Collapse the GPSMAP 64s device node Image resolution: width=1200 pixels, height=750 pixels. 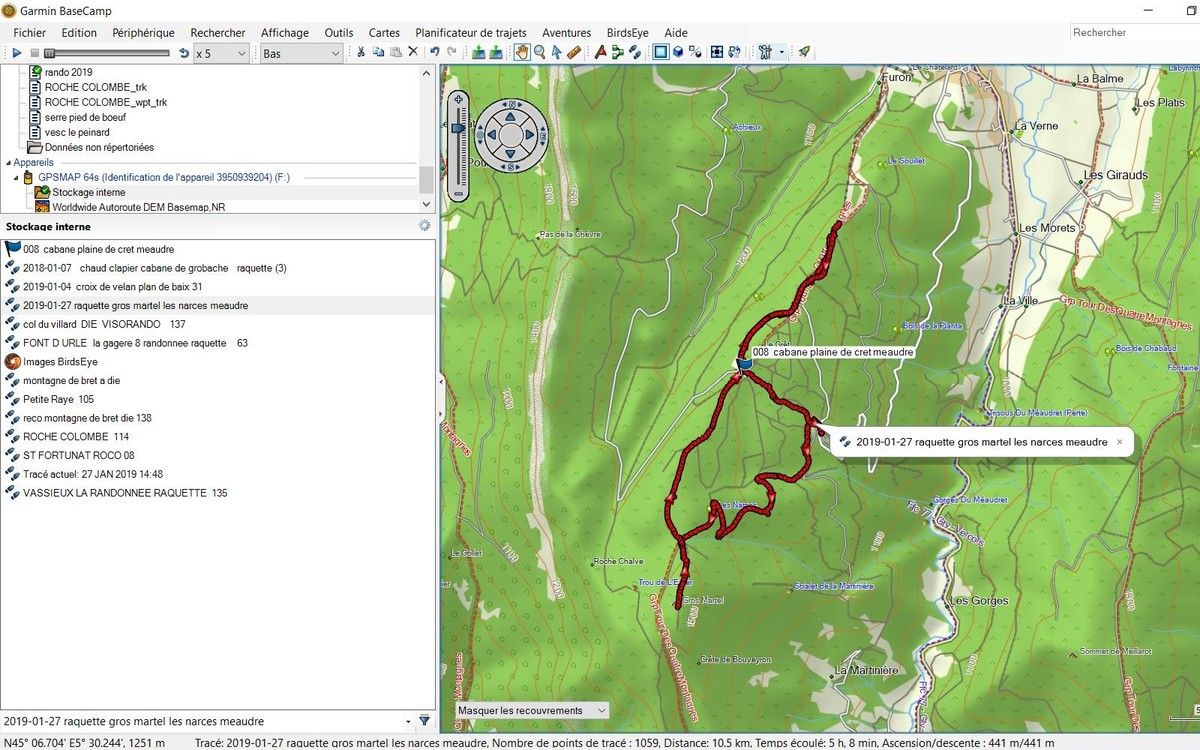click(16, 177)
